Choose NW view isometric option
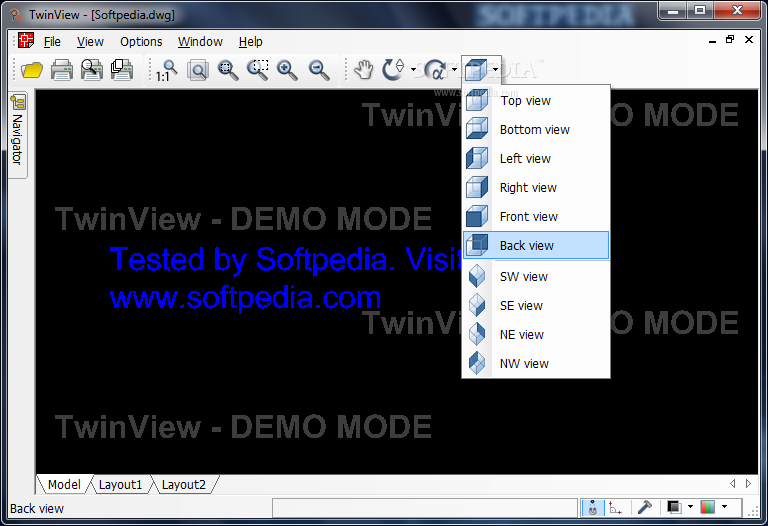Viewport: 768px width, 526px height. tap(536, 363)
